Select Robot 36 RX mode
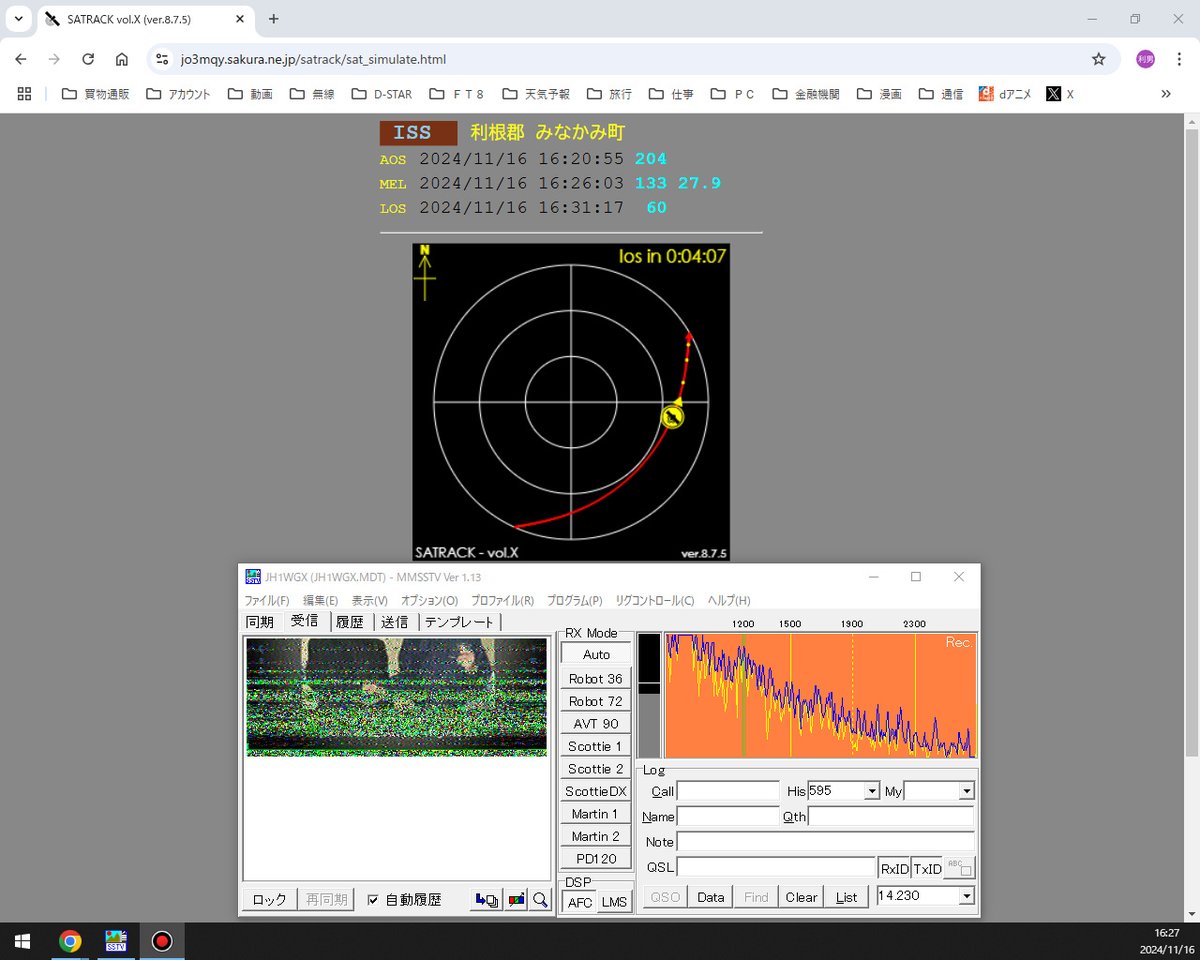 pyautogui.click(x=596, y=679)
